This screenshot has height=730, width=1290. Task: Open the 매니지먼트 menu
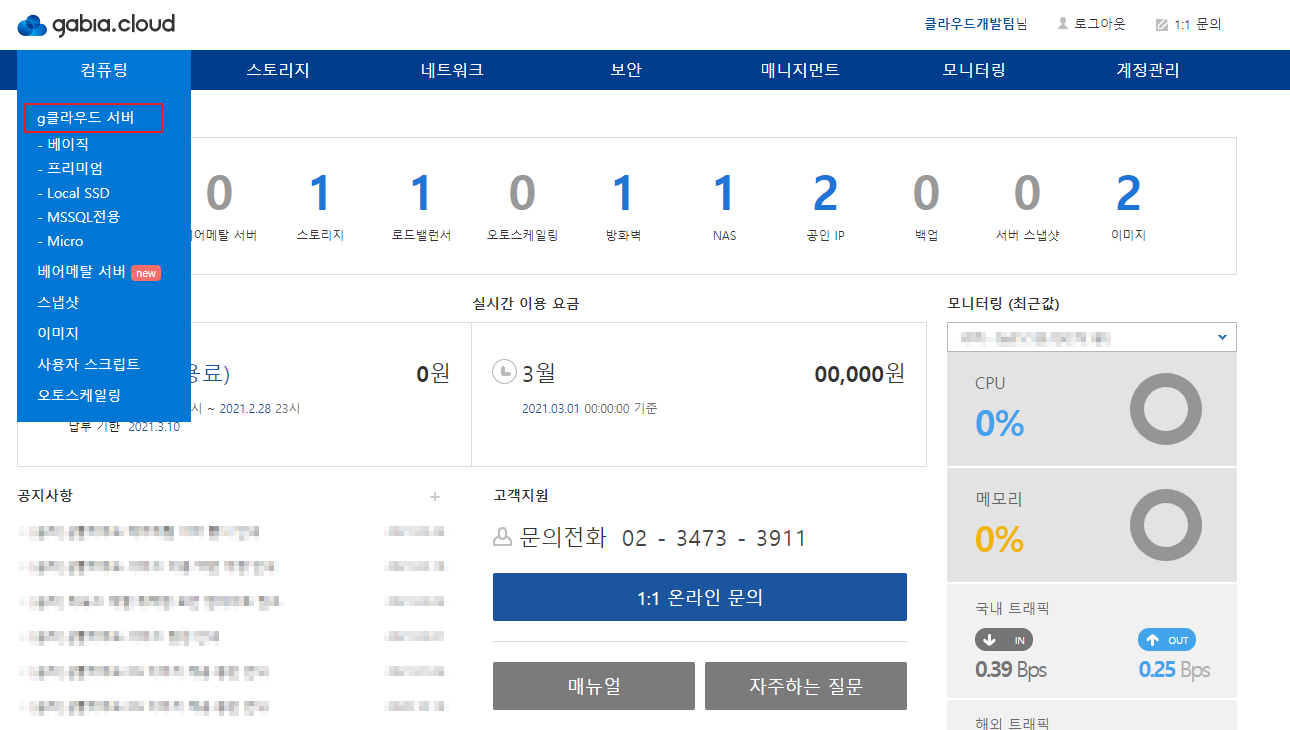pos(800,70)
